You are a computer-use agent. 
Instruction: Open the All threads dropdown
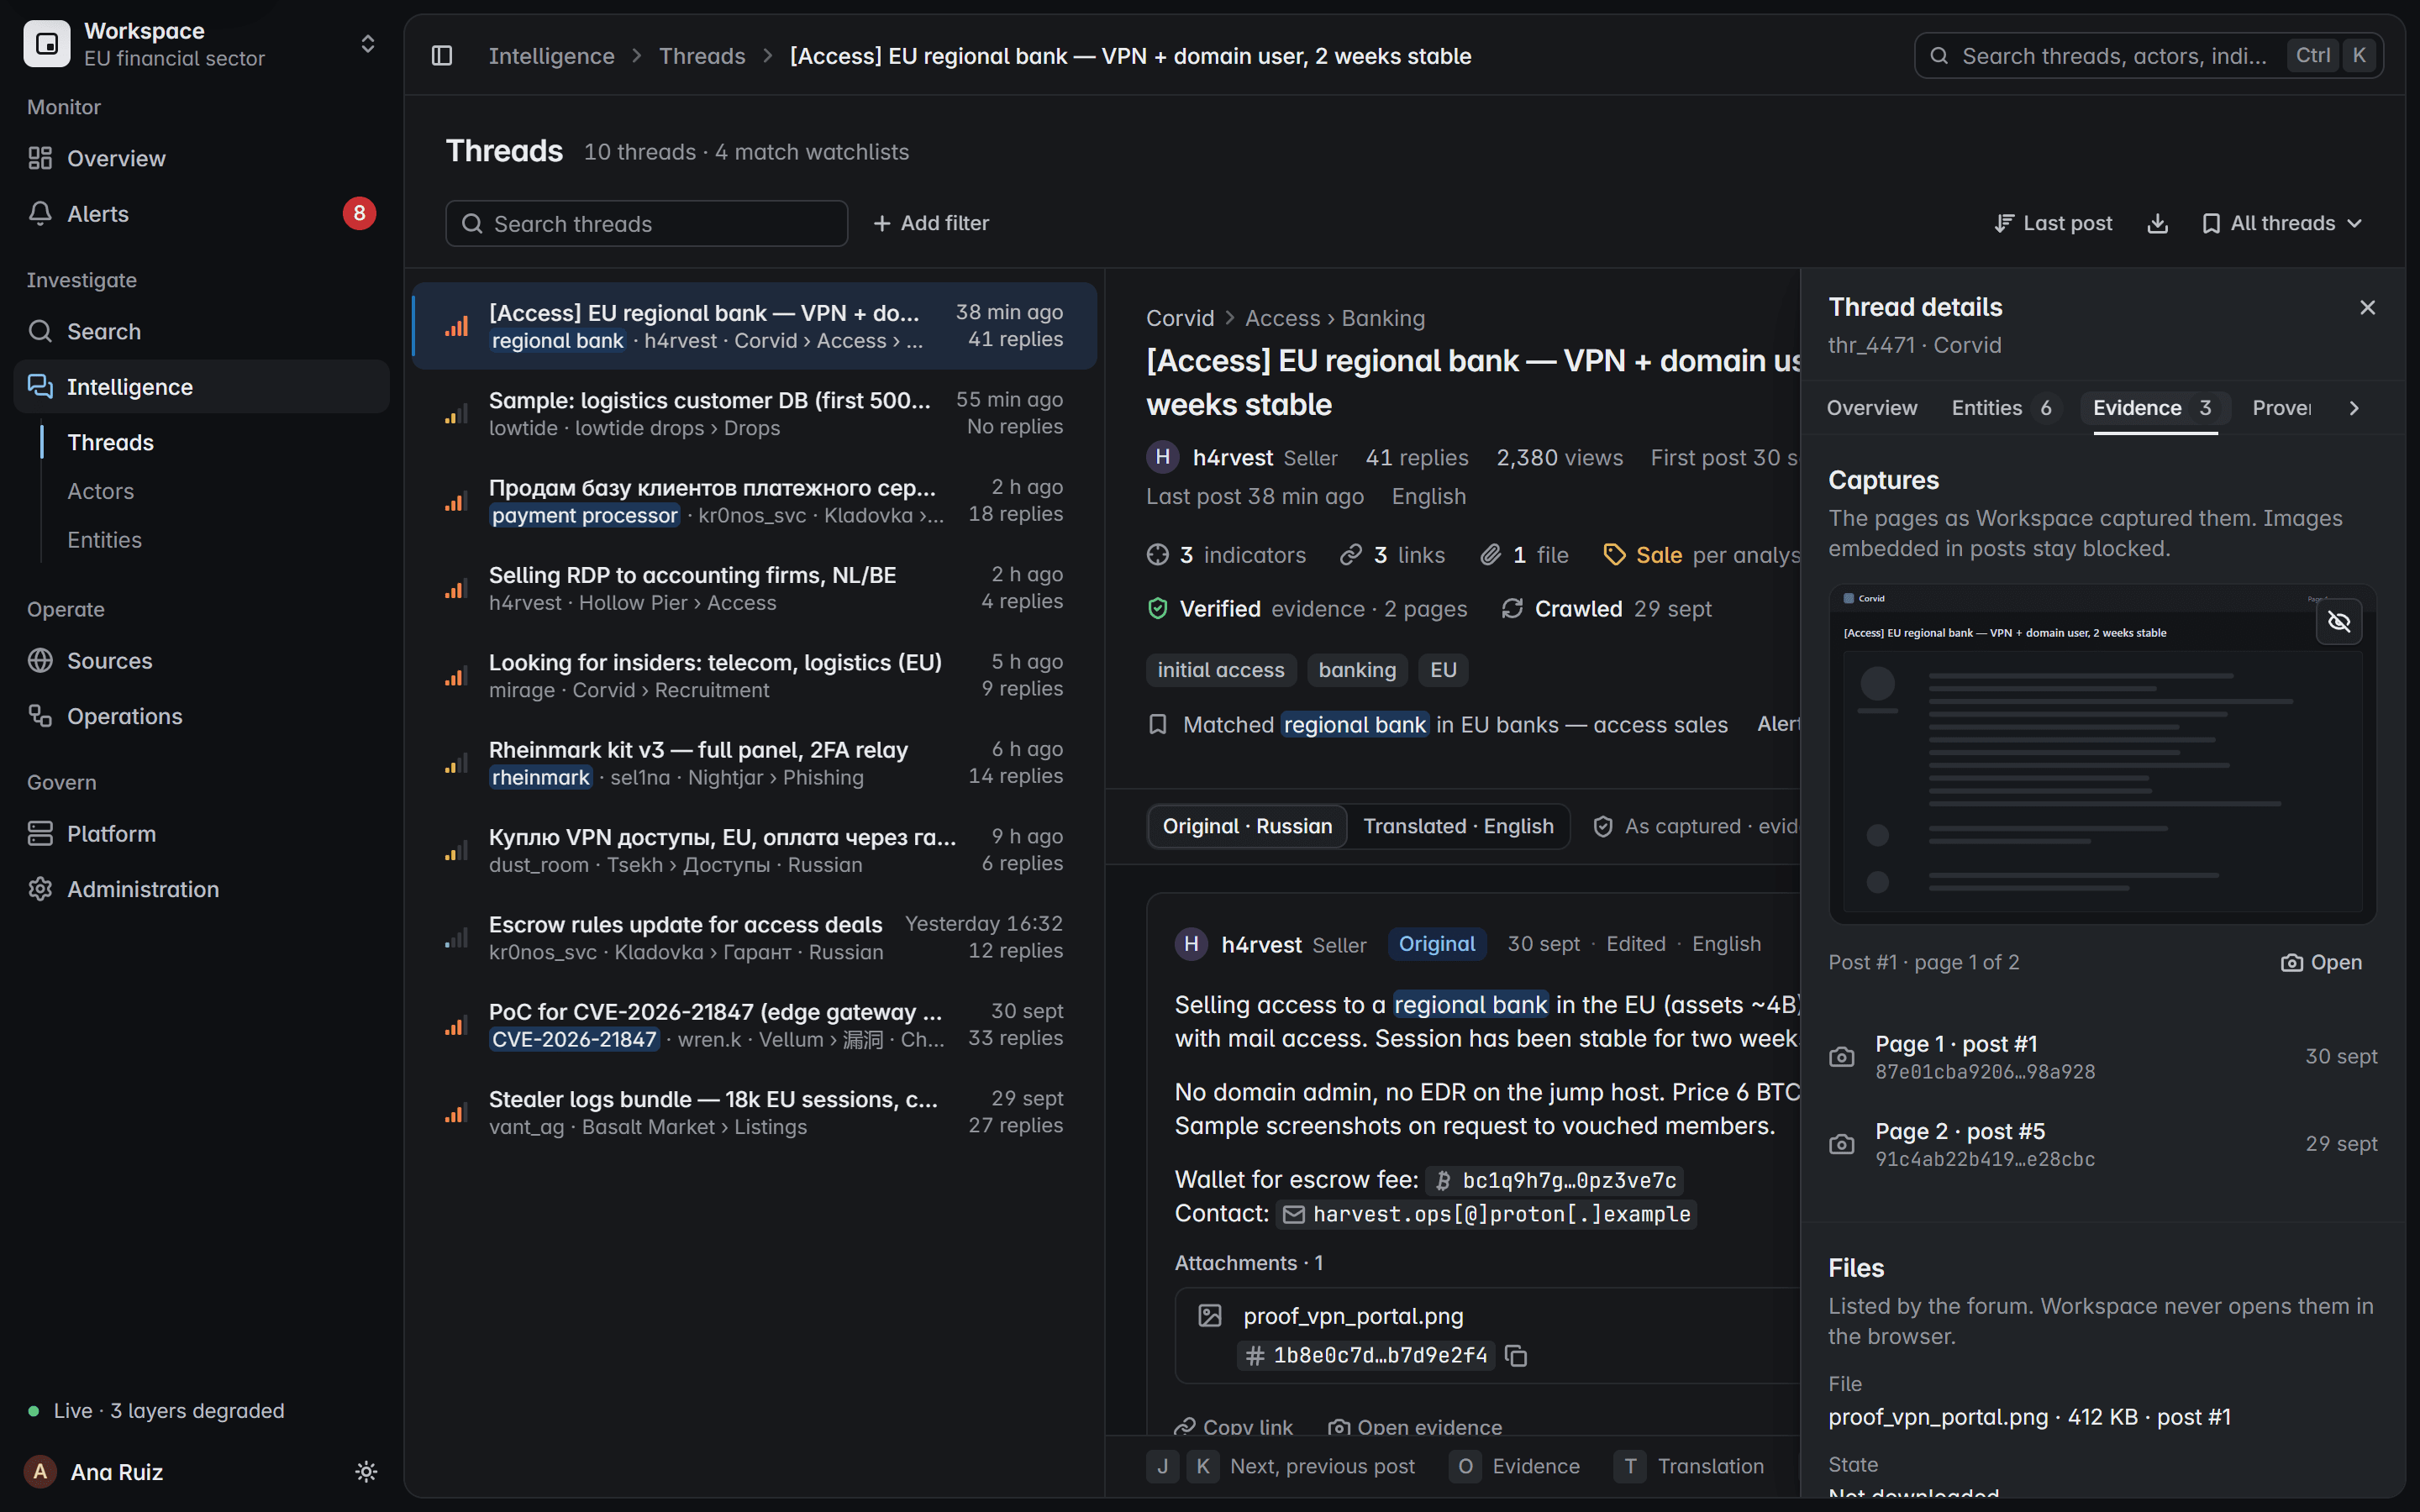tap(2282, 223)
